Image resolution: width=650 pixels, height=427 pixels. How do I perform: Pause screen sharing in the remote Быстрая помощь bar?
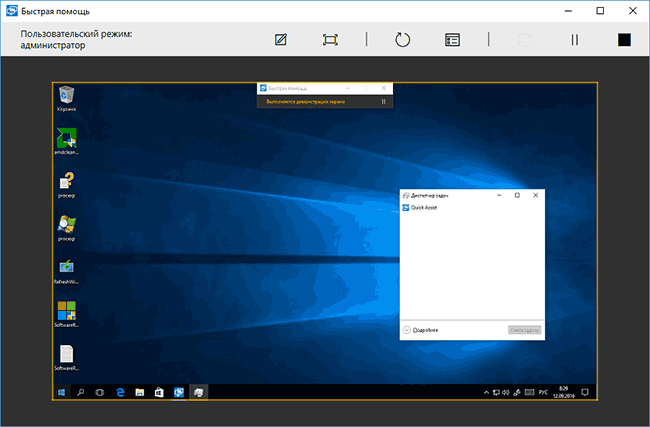point(383,102)
